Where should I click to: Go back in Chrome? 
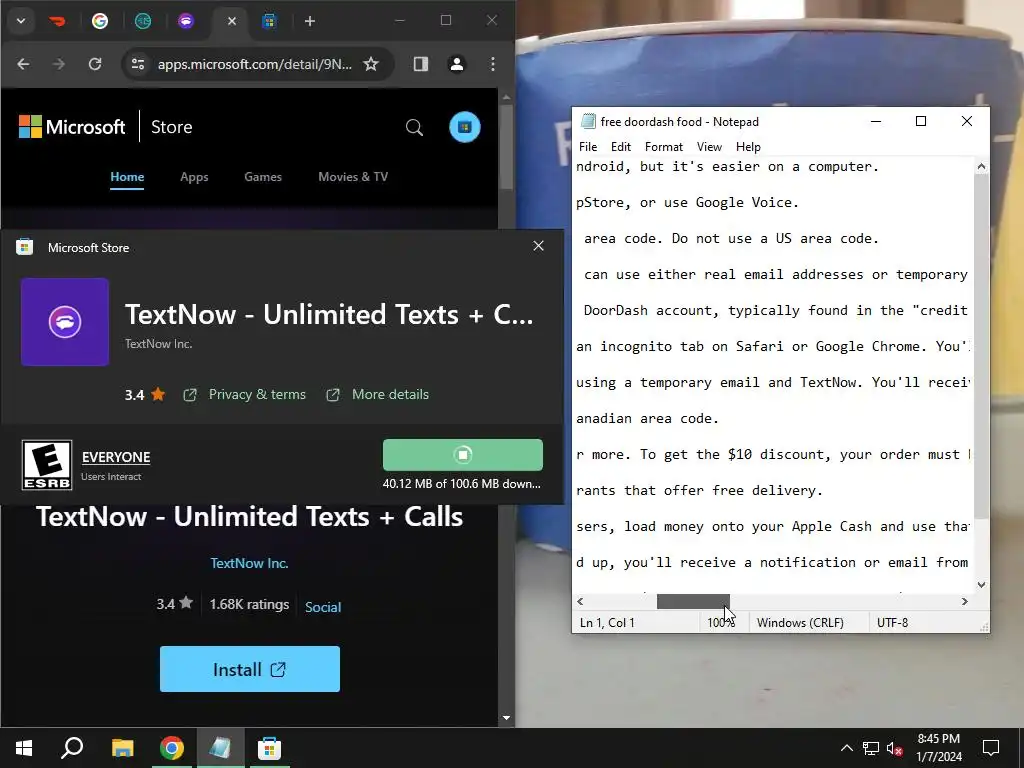click(23, 64)
